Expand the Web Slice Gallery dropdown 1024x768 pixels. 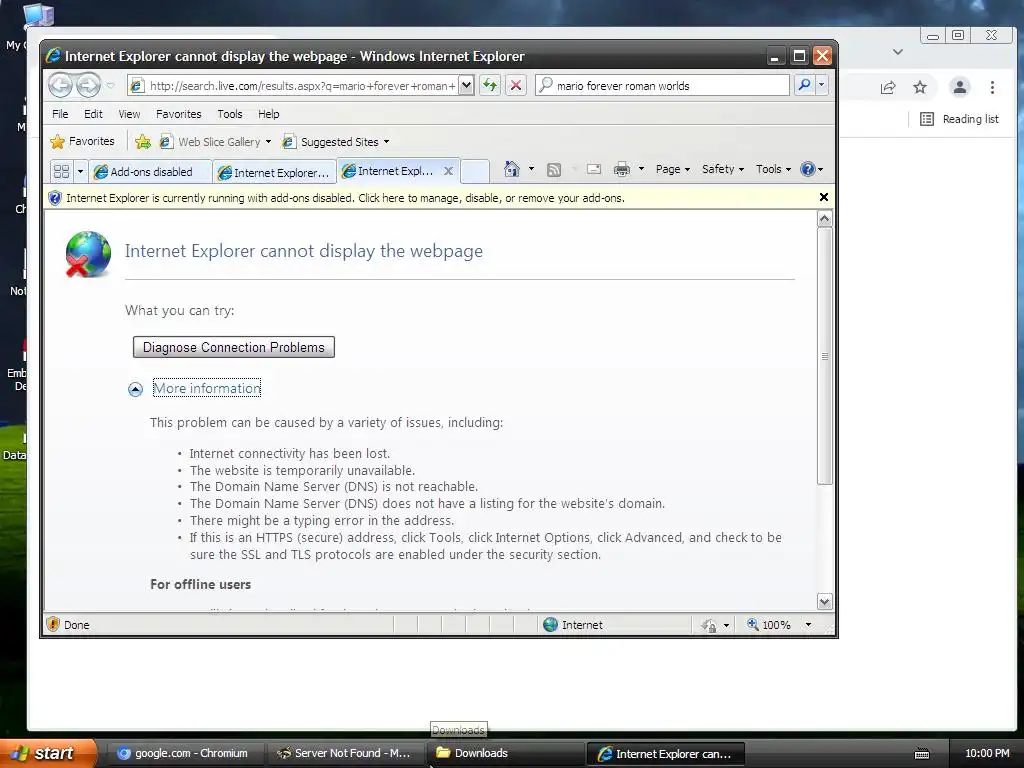tap(268, 142)
